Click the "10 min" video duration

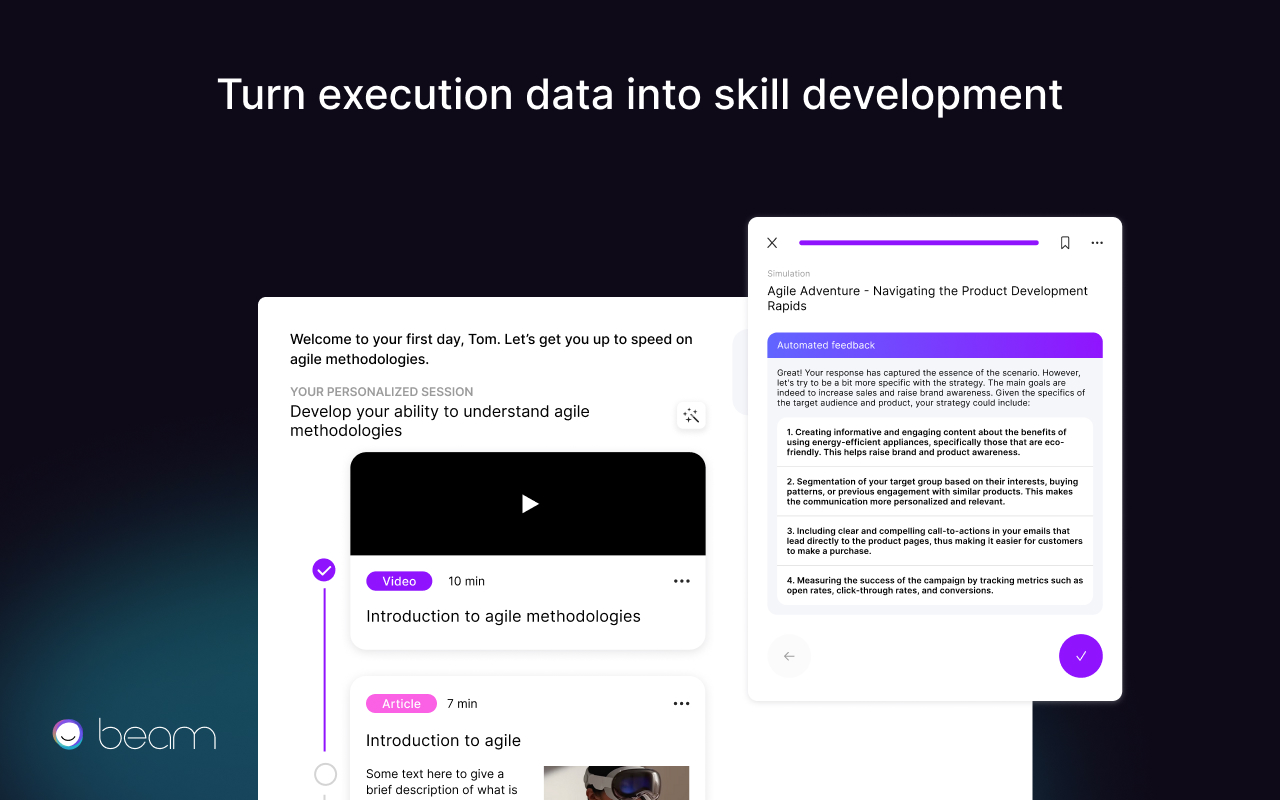(466, 581)
